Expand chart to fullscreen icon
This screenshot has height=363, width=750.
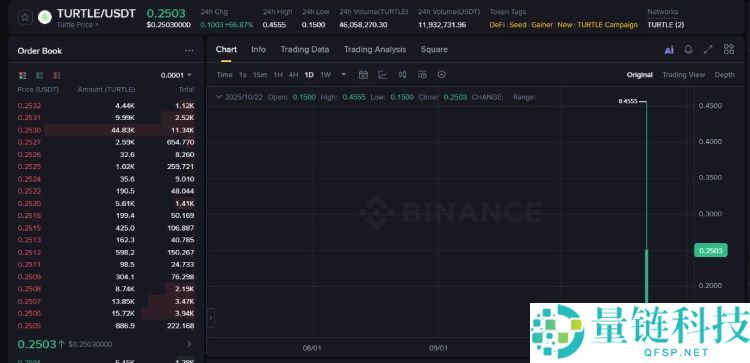coord(708,49)
